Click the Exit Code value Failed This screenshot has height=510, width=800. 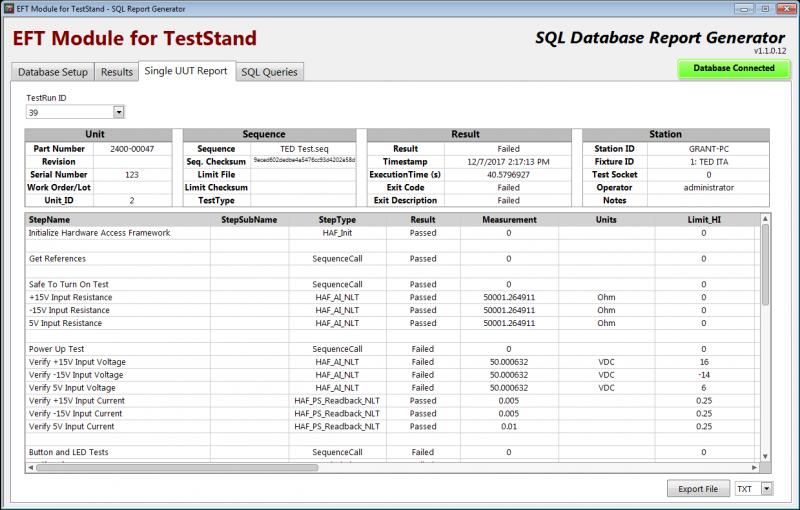pos(508,188)
